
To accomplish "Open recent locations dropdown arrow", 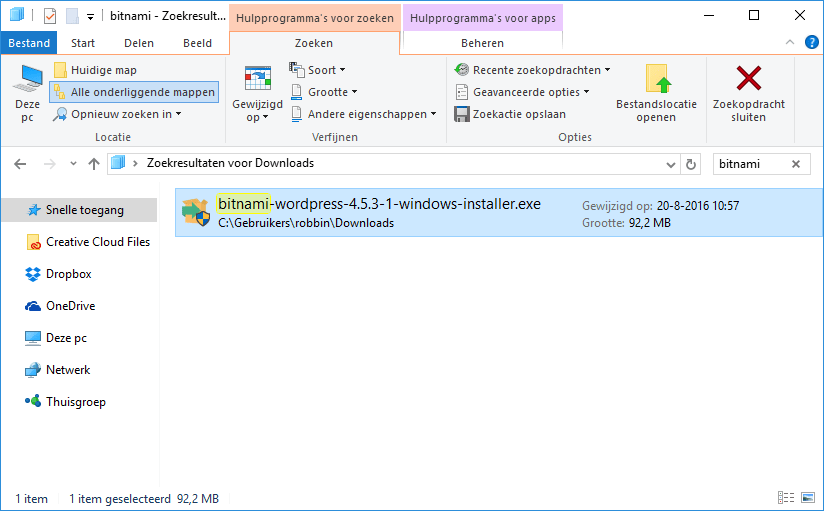I will (x=73, y=164).
